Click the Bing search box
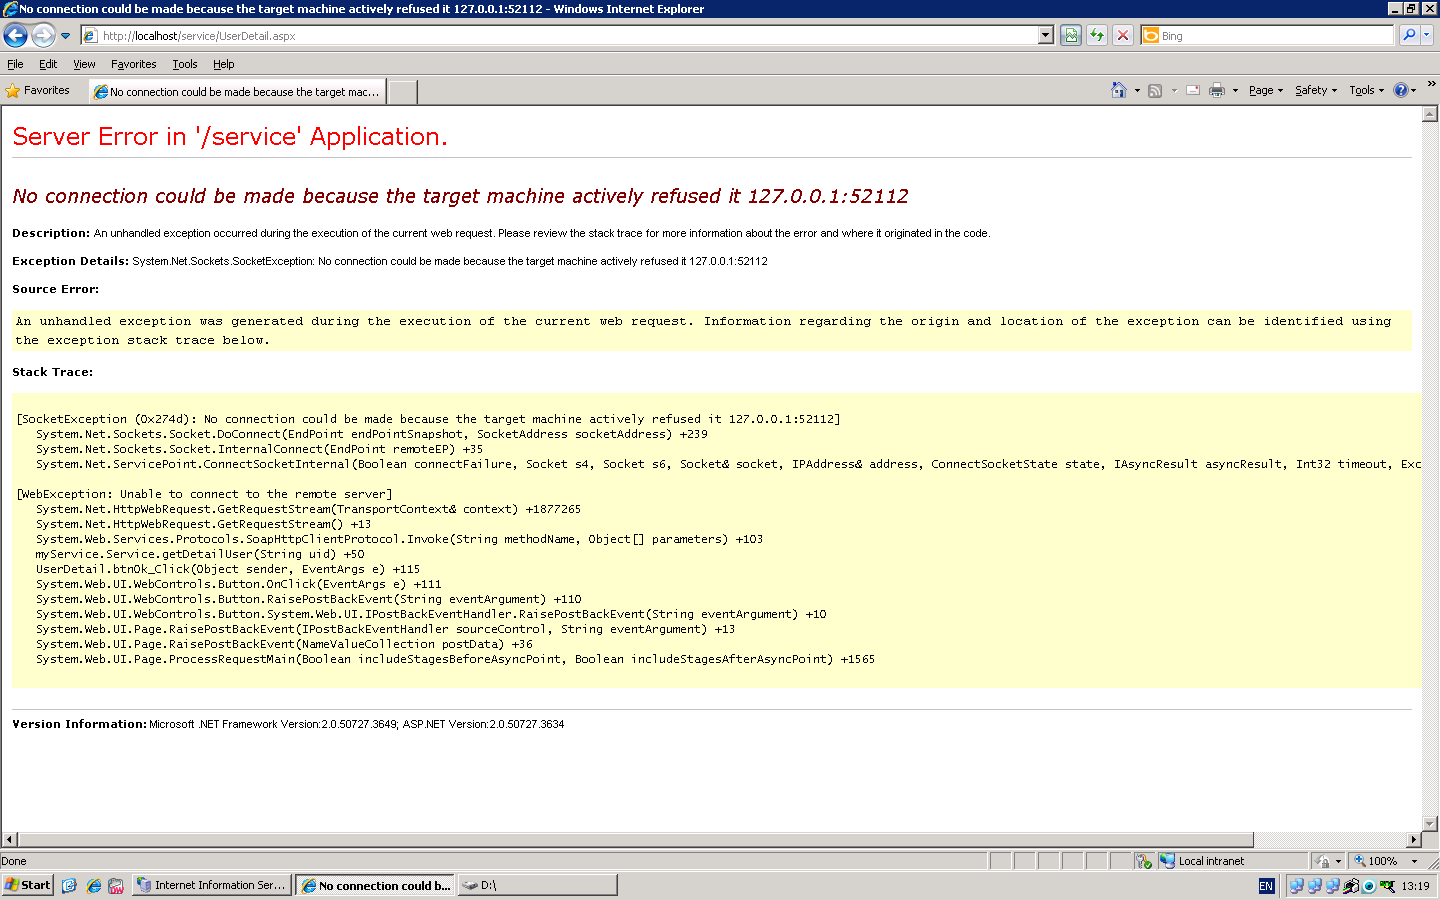 (1267, 36)
